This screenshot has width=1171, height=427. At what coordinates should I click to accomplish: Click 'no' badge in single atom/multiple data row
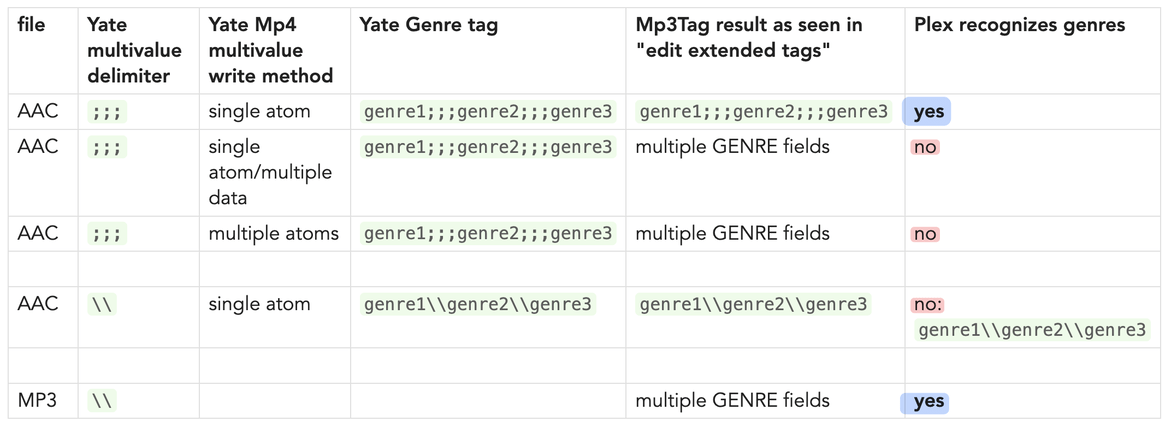tap(925, 148)
